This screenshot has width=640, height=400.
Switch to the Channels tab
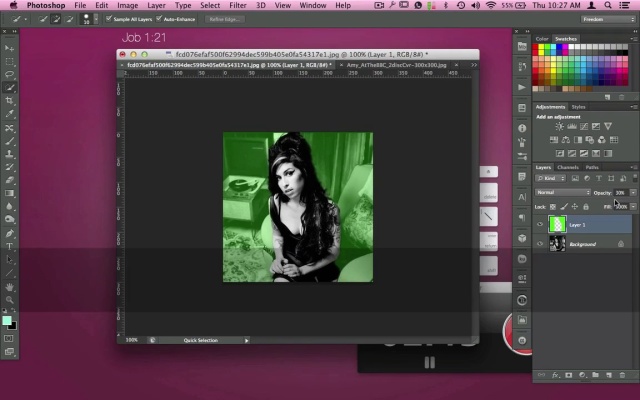coord(568,167)
